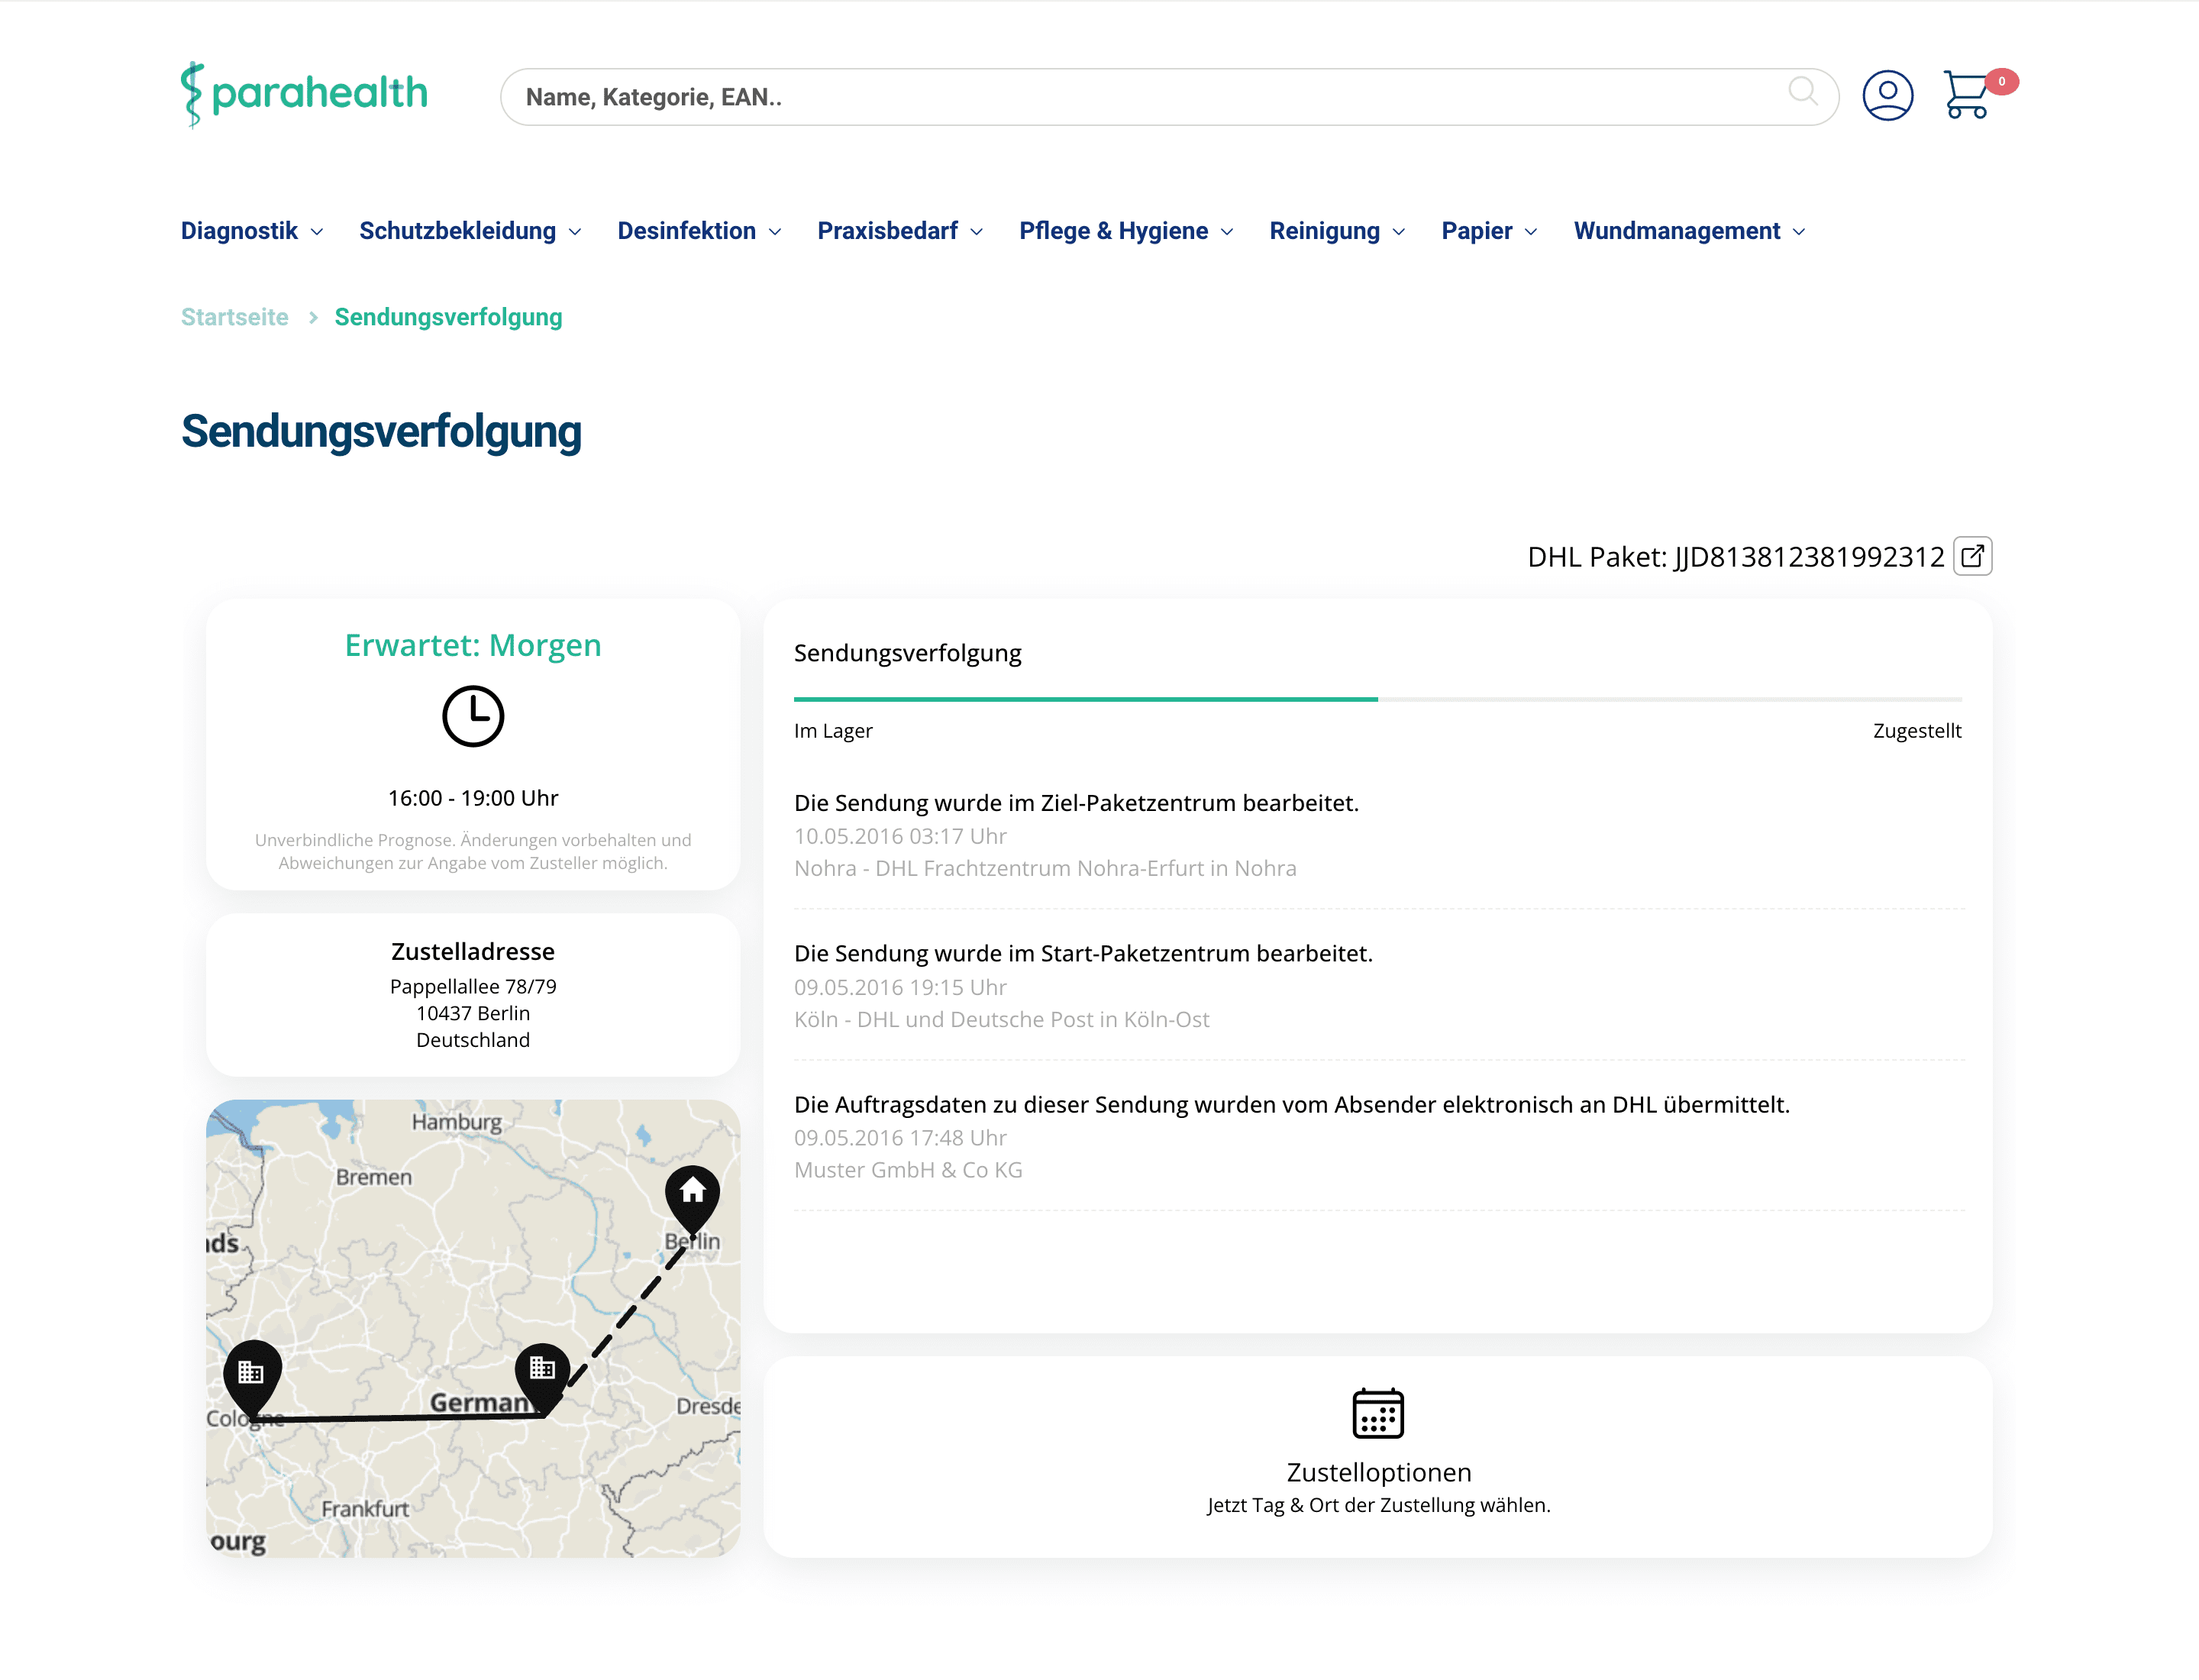The image size is (2199, 1680).
Task: Open the Praxisbedarf menu
Action: pyautogui.click(x=887, y=231)
